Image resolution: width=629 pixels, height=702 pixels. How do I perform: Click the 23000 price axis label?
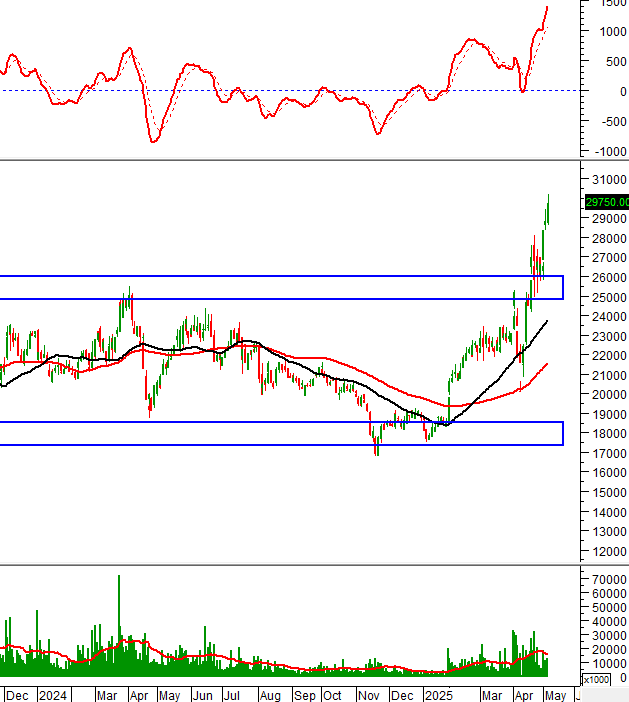point(609,336)
